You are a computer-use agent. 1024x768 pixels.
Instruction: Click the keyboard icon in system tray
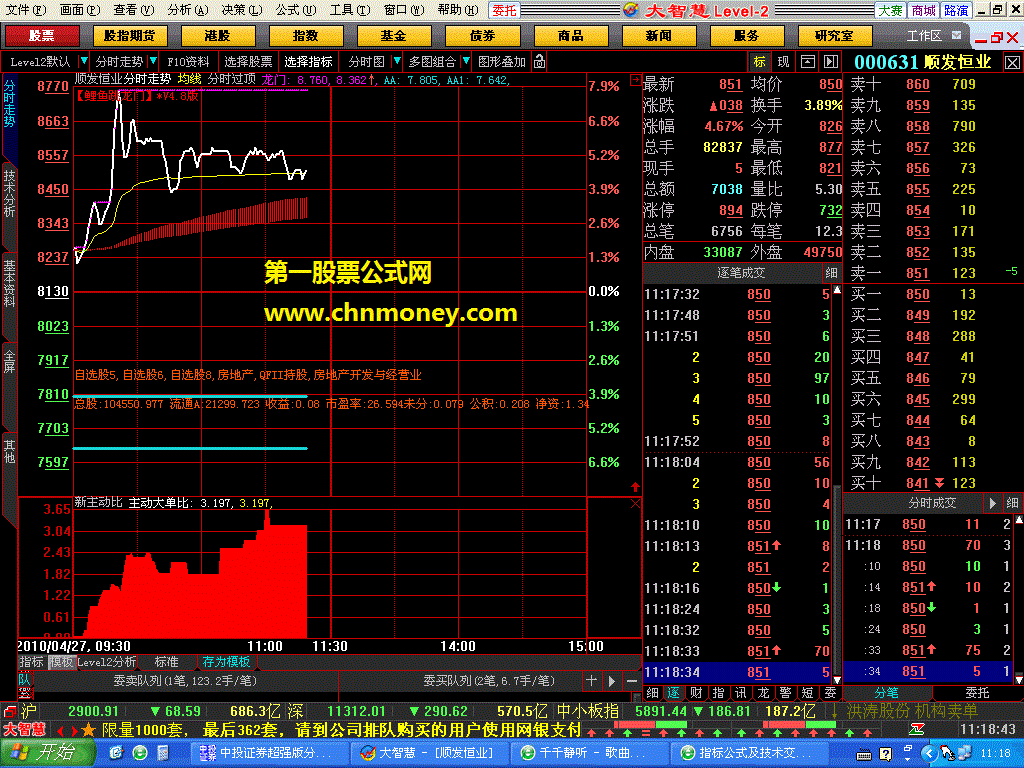coord(863,755)
